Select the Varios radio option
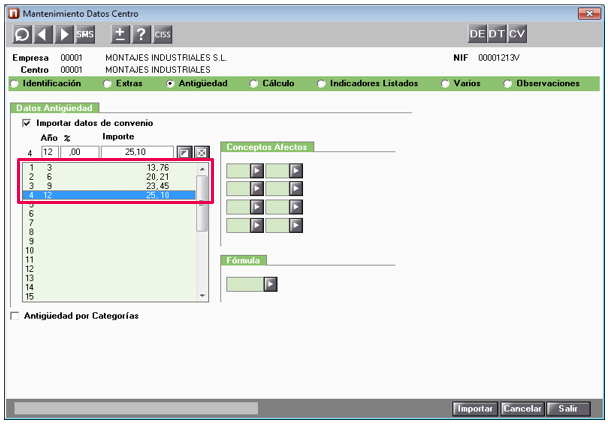The image size is (608, 424). [445, 84]
